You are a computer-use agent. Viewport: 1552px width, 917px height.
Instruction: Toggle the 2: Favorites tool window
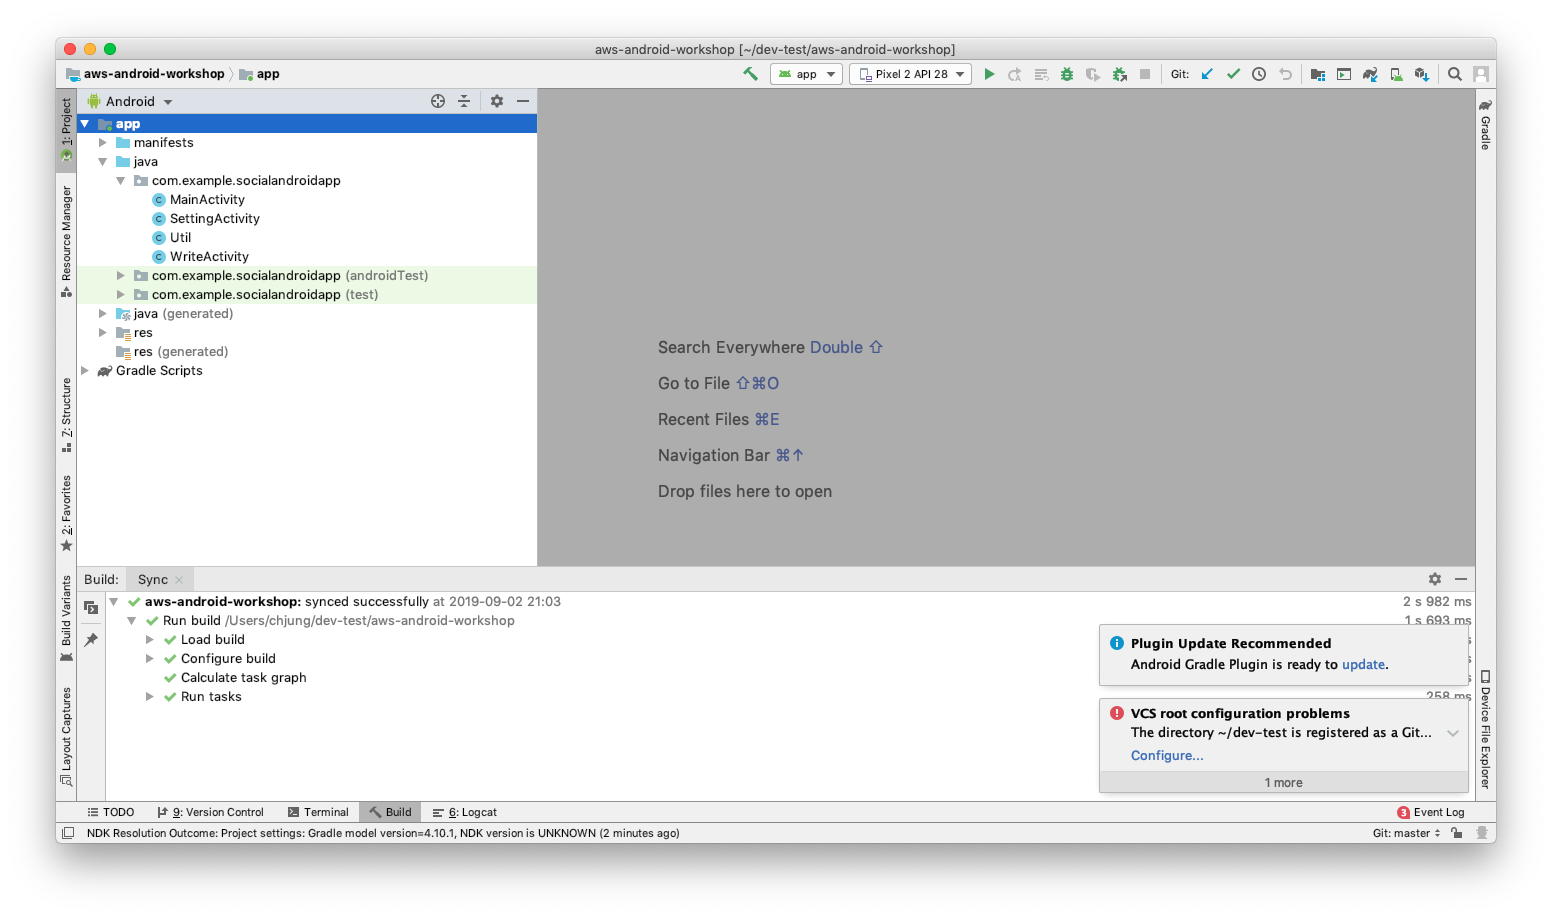67,513
